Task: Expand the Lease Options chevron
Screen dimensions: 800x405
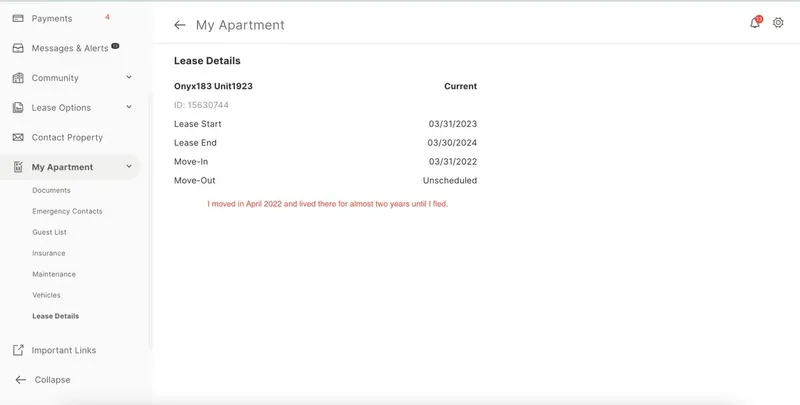Action: click(129, 107)
